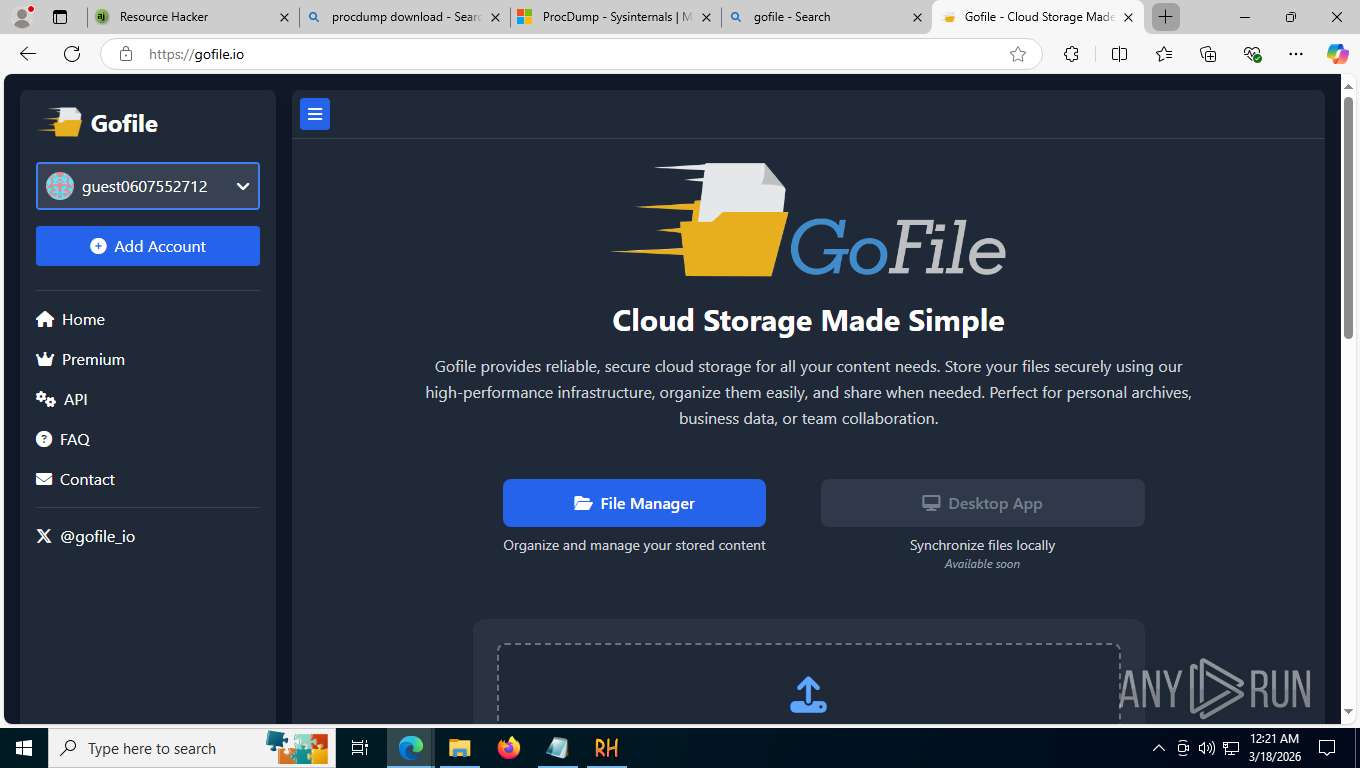Open the tab actions menu icon
1360x768 pixels.
point(60,17)
